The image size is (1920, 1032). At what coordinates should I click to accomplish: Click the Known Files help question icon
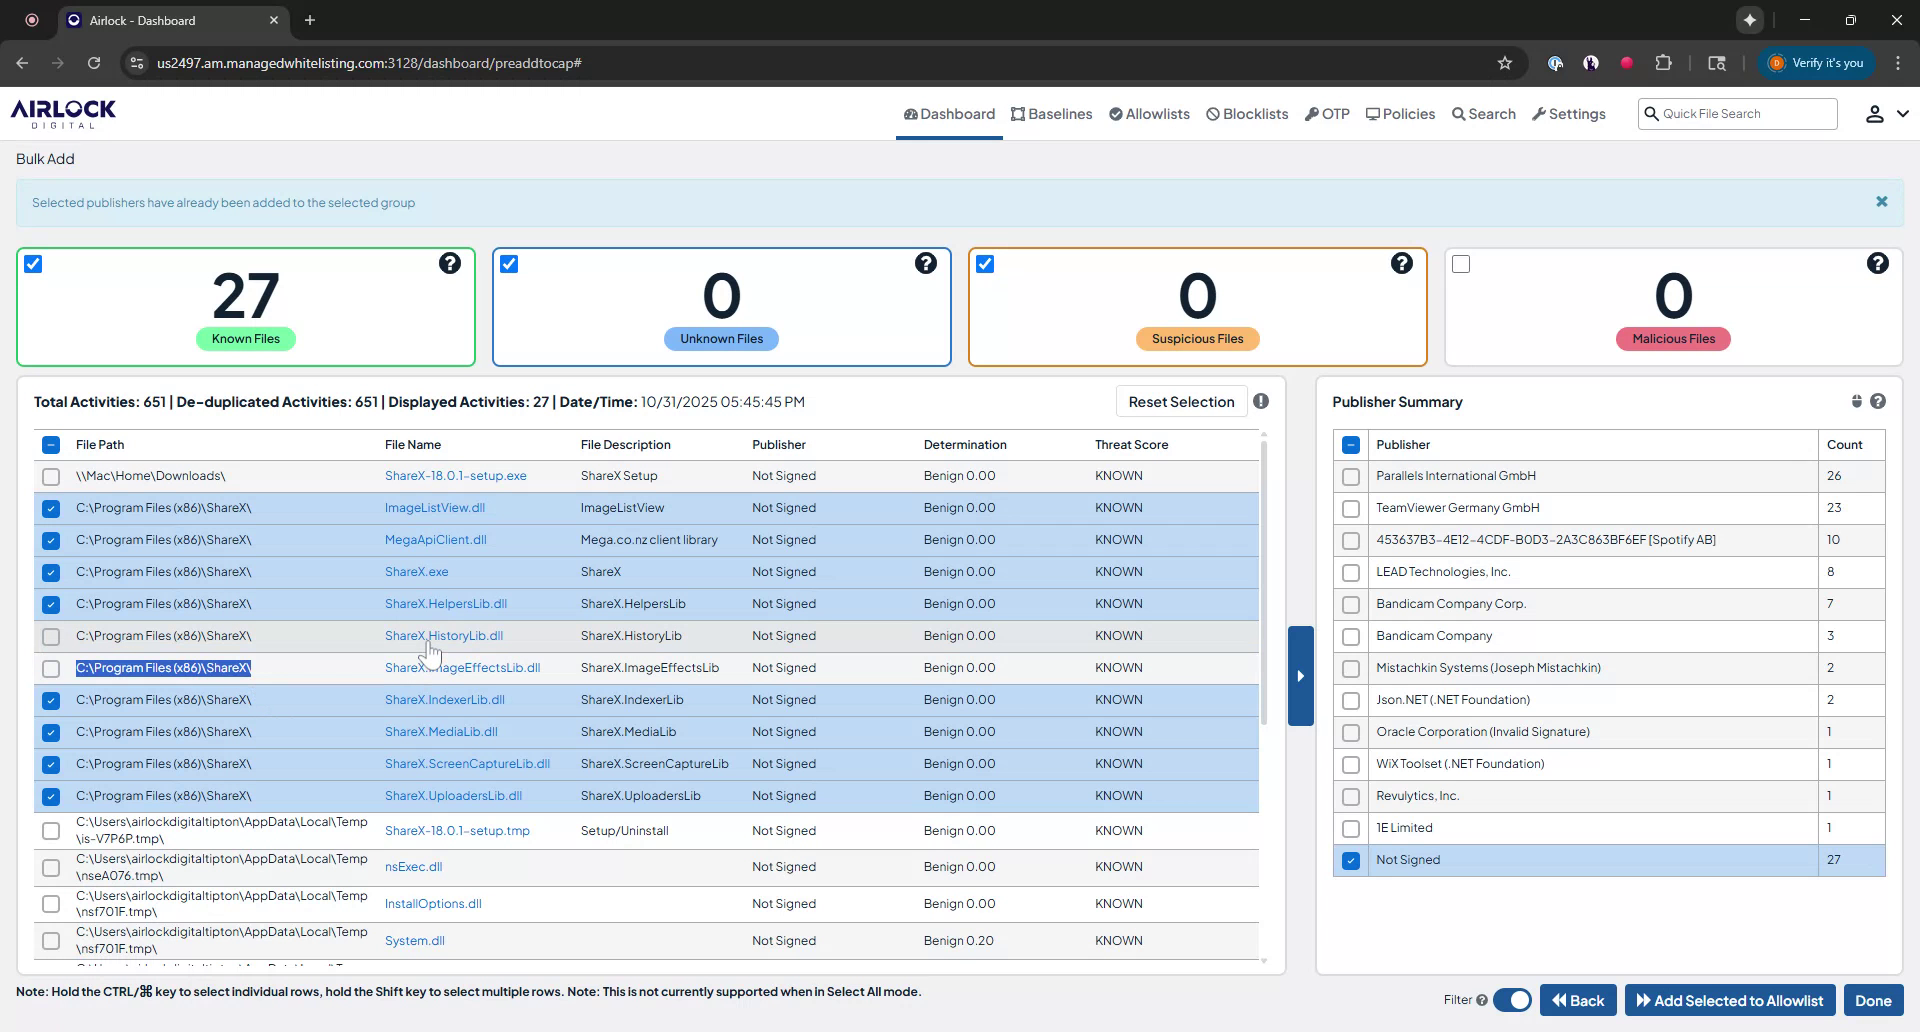pyautogui.click(x=450, y=263)
